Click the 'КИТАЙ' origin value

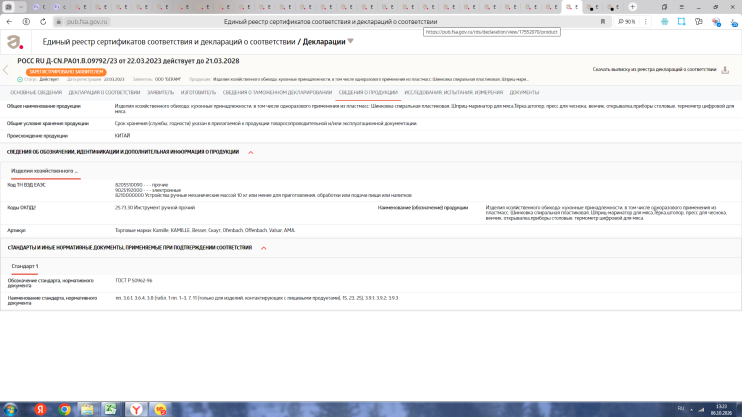122,136
